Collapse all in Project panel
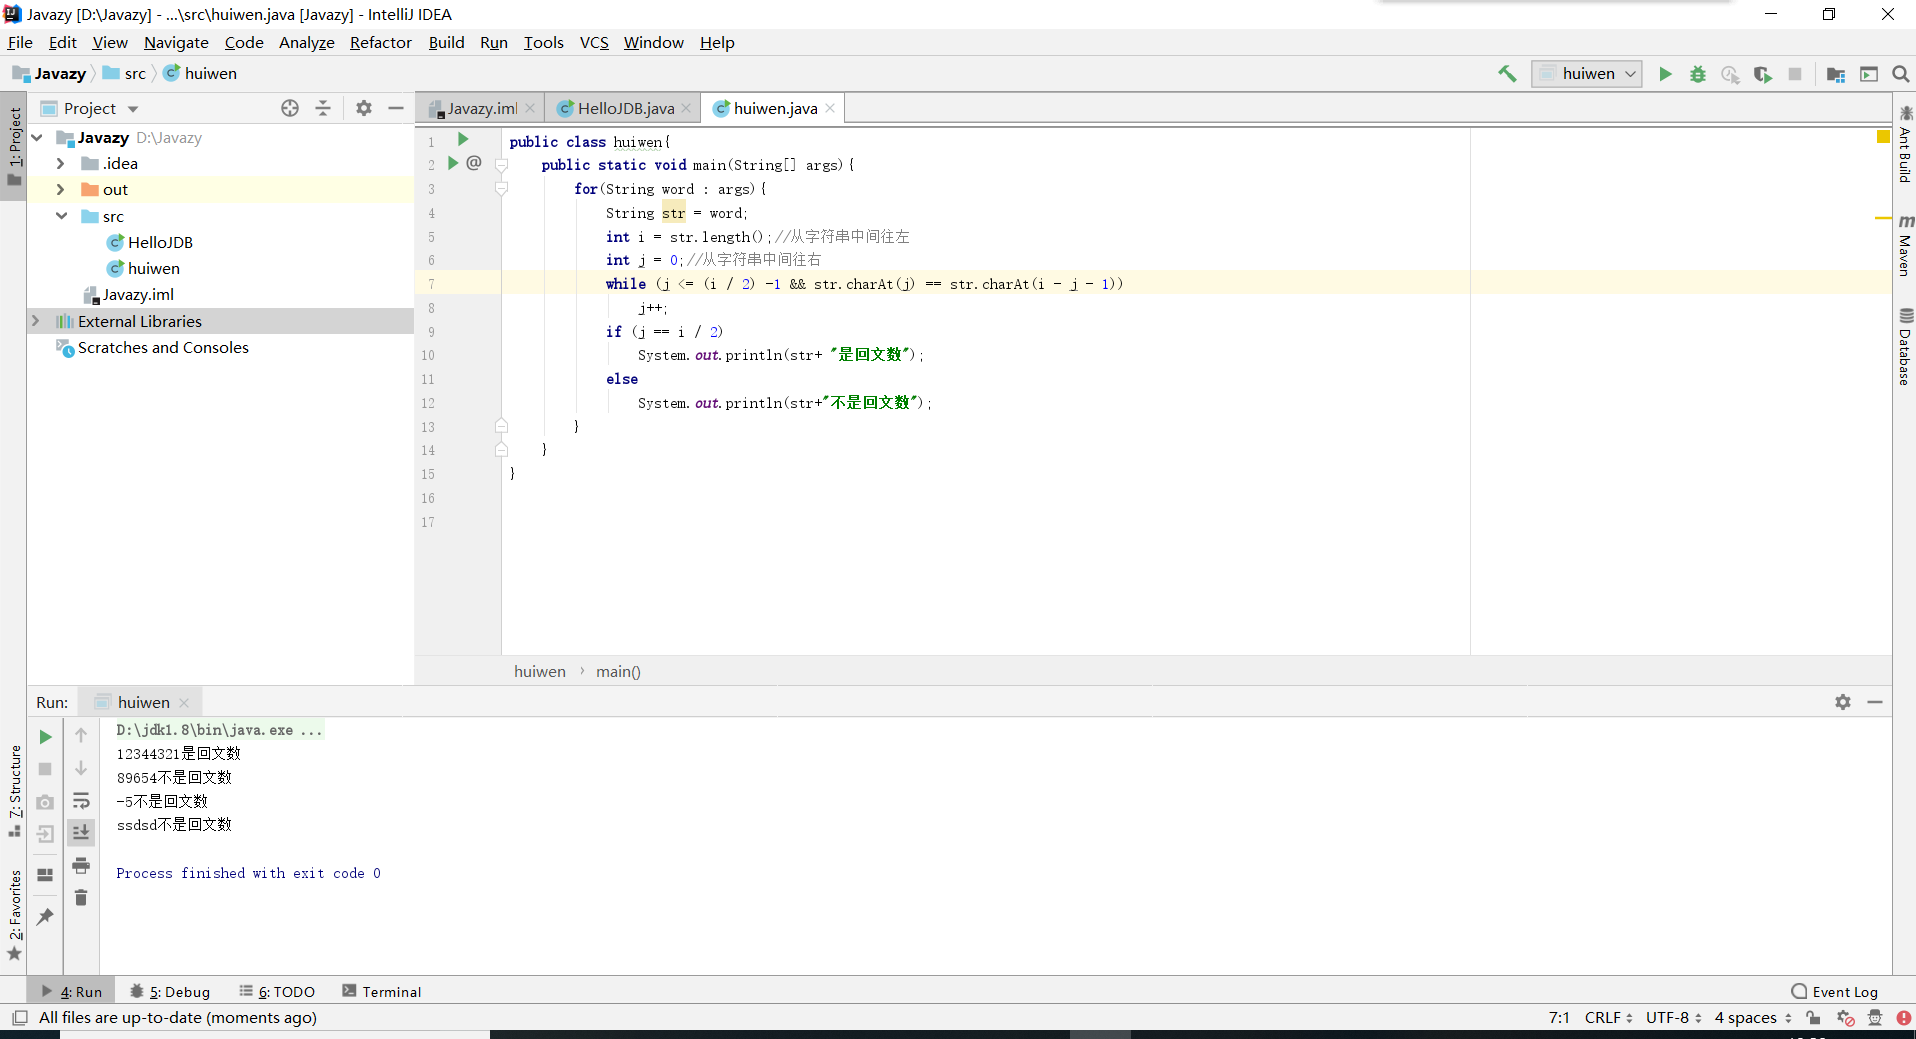 point(323,108)
